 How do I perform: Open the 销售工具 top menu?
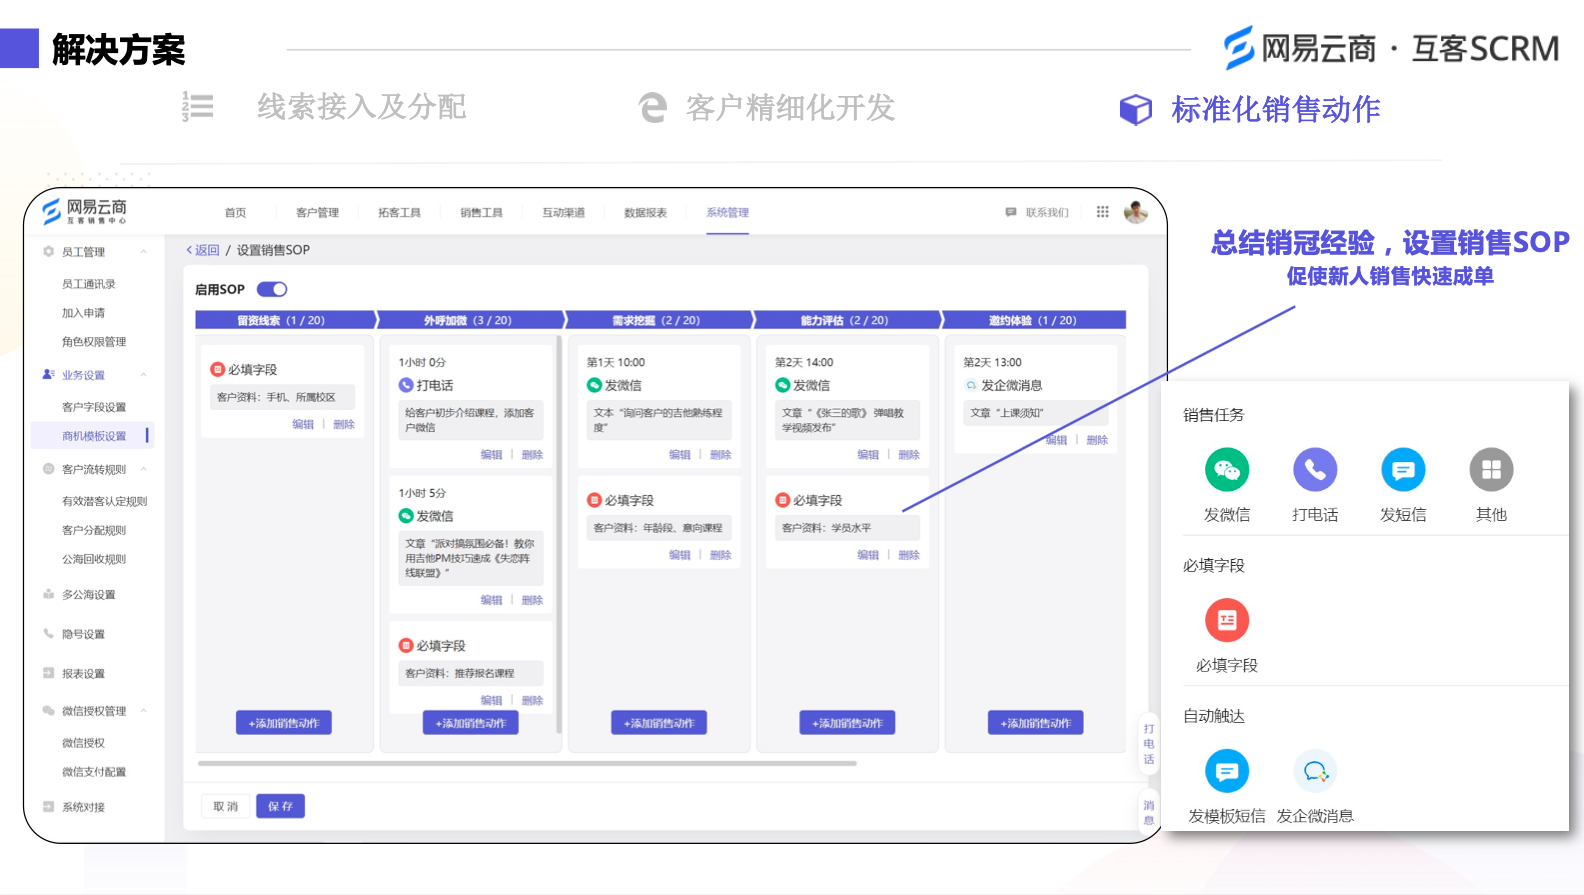pos(481,213)
